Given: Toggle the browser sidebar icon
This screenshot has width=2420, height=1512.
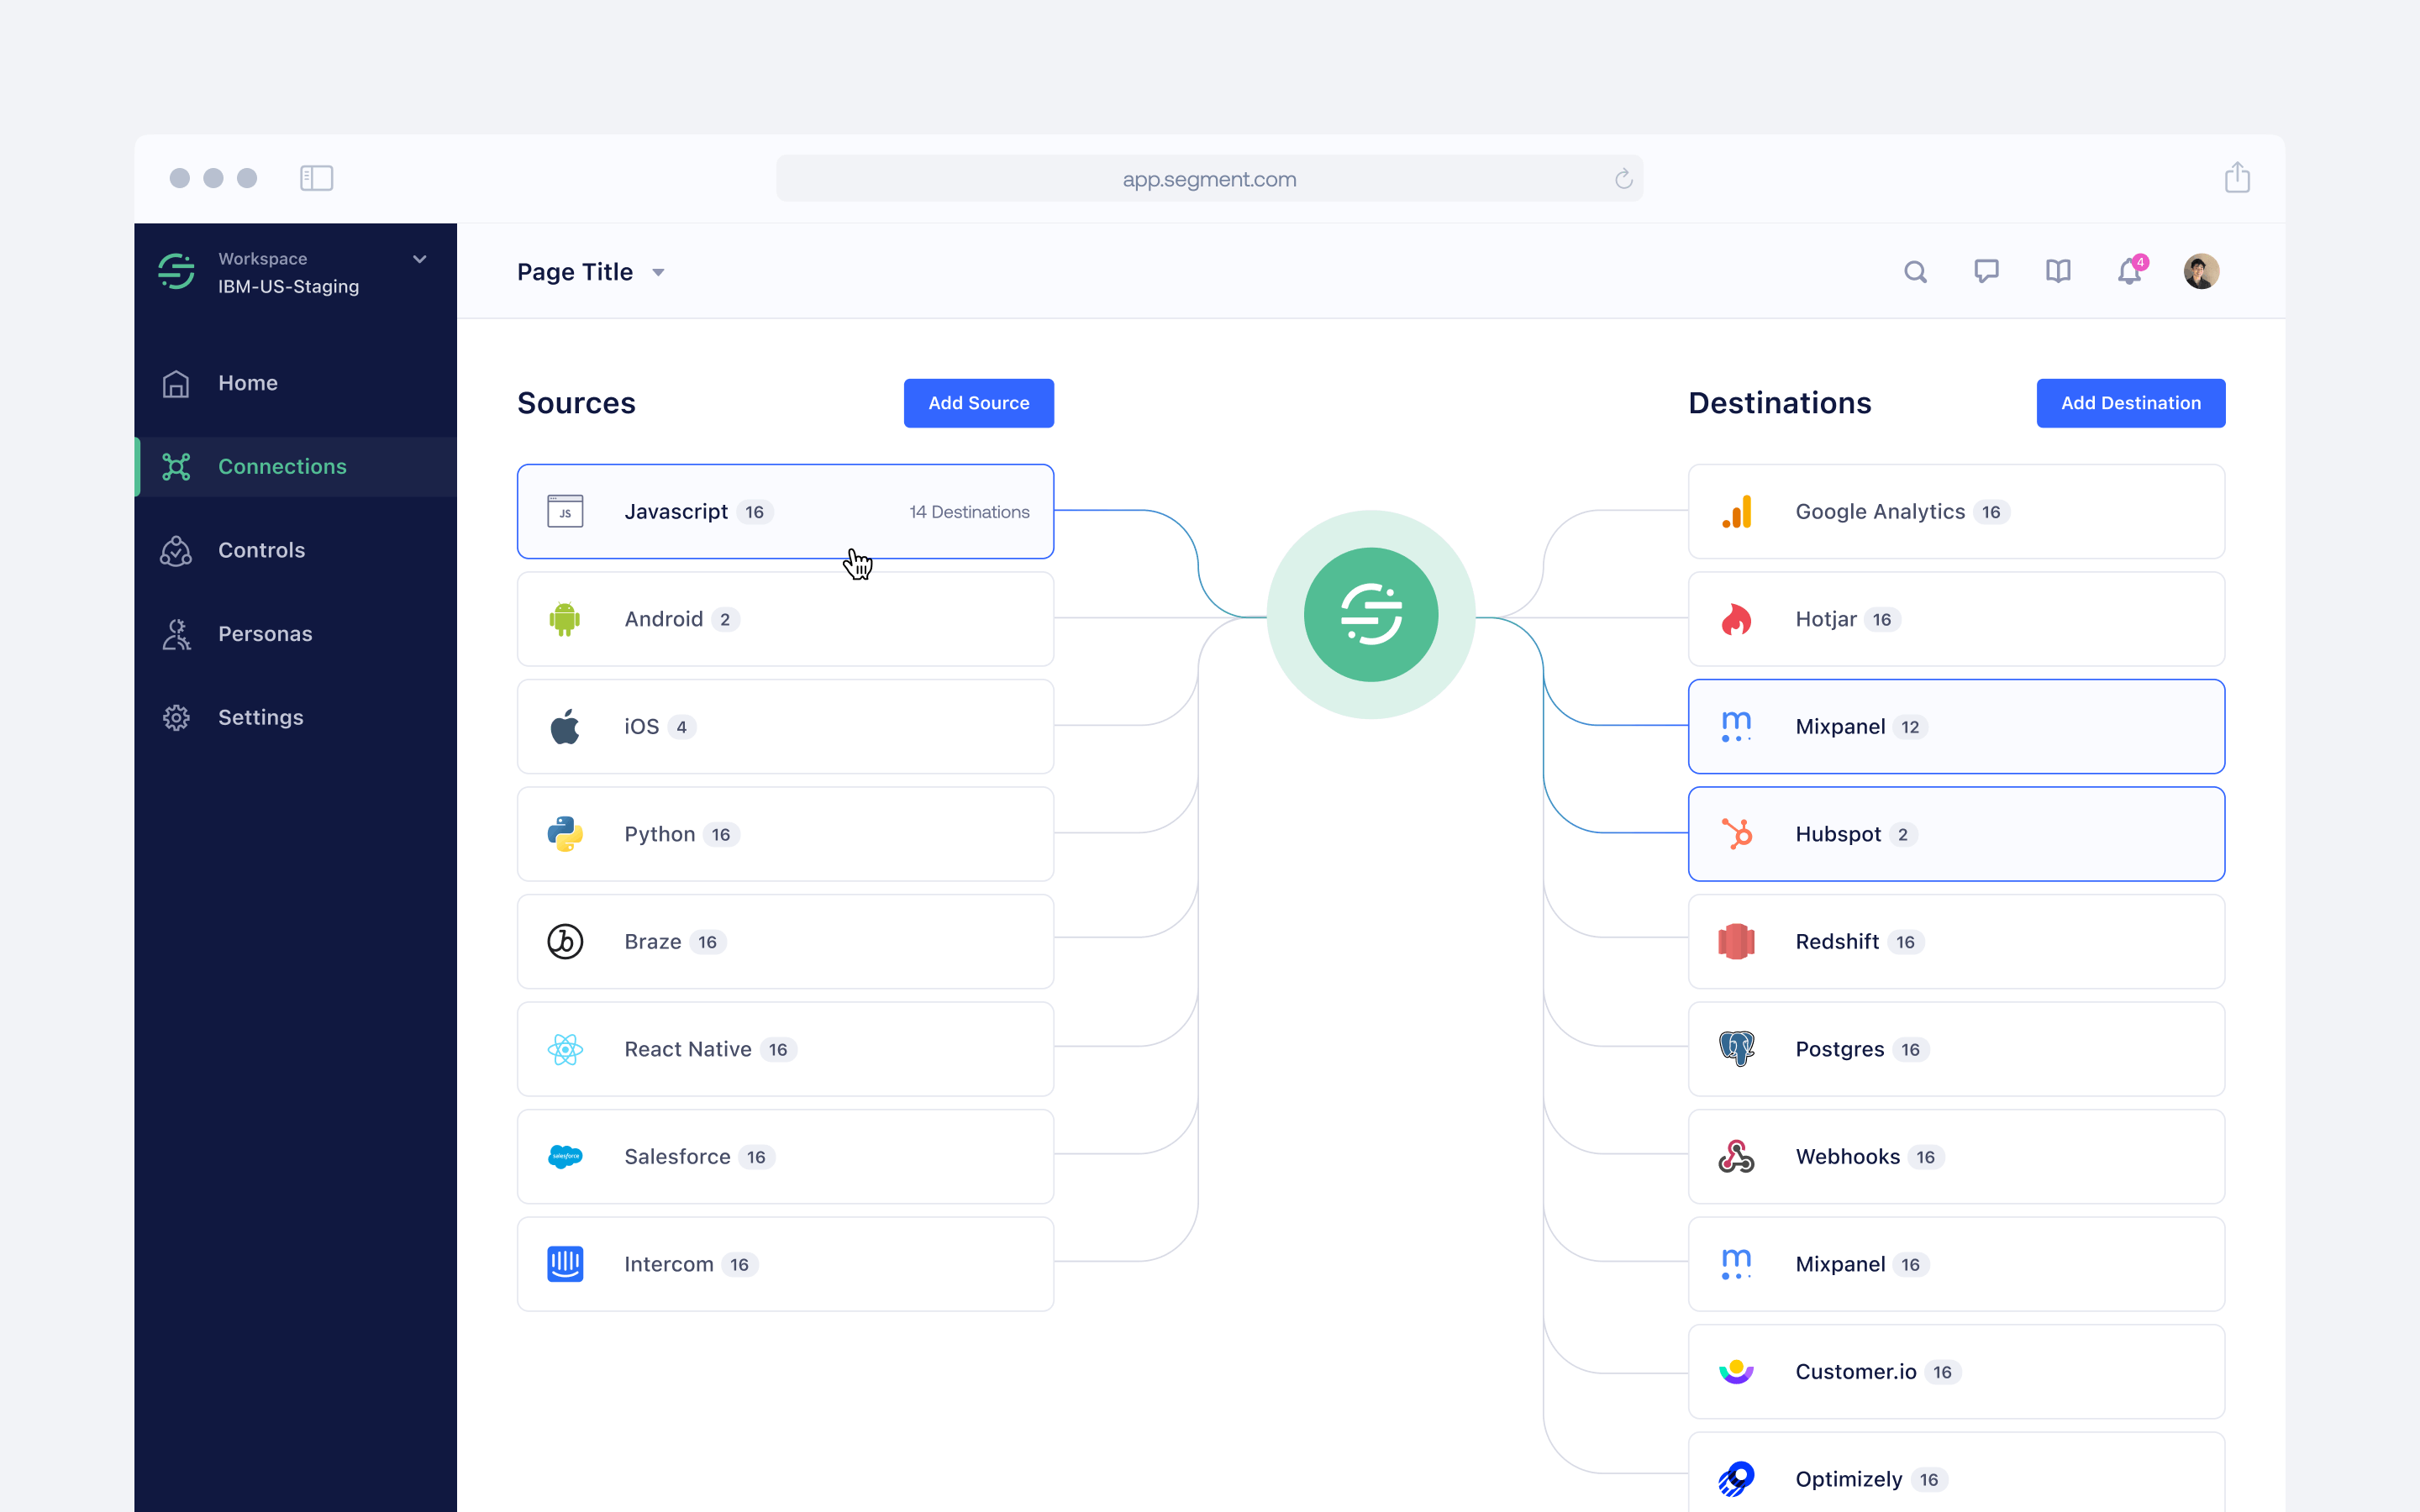Looking at the screenshot, I should pos(316,178).
